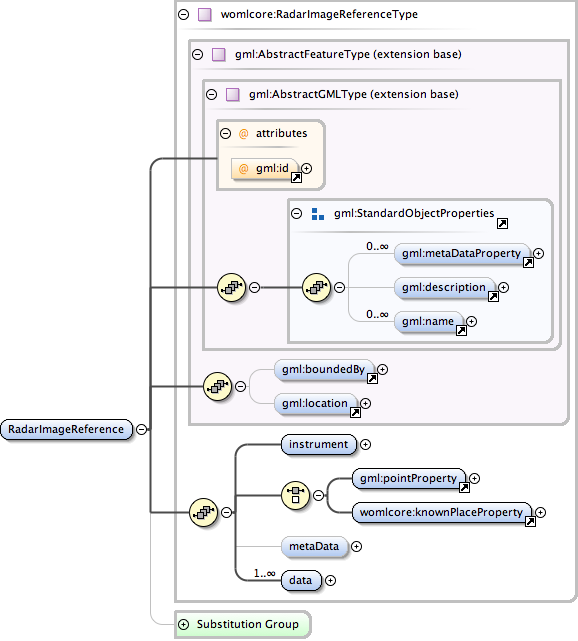Expand the Substitution Group box
The width and height of the screenshot is (578, 641).
coord(184,624)
